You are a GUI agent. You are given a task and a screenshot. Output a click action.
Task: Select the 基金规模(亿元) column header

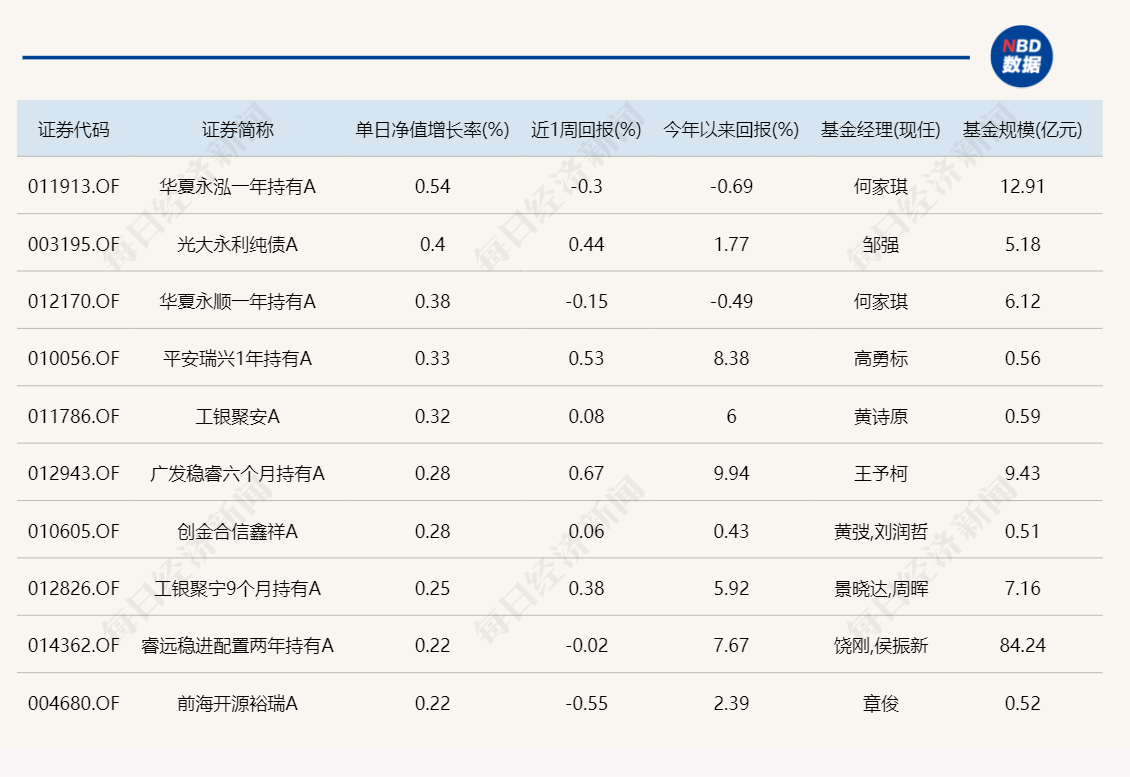pyautogui.click(x=1023, y=130)
